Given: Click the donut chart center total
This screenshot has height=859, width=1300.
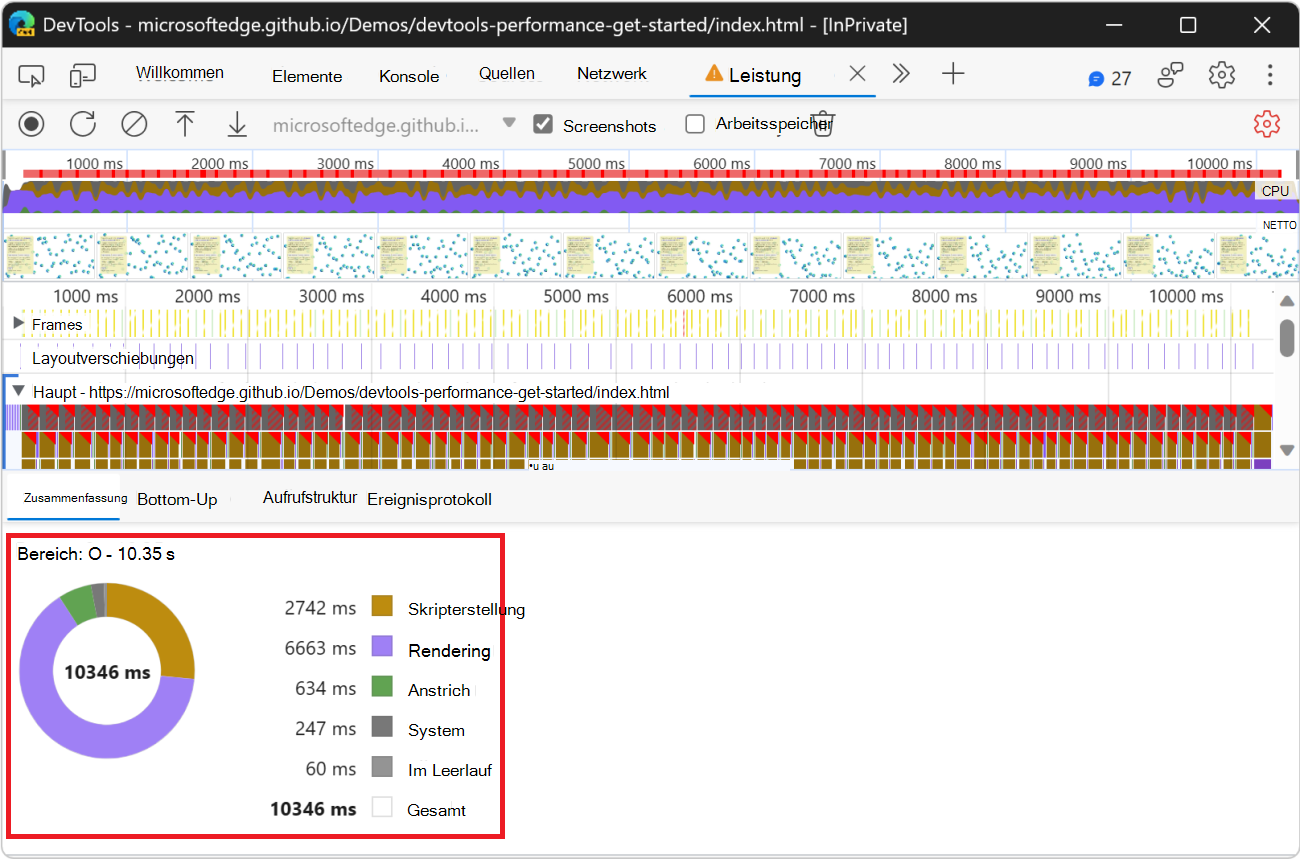Looking at the screenshot, I should [107, 672].
